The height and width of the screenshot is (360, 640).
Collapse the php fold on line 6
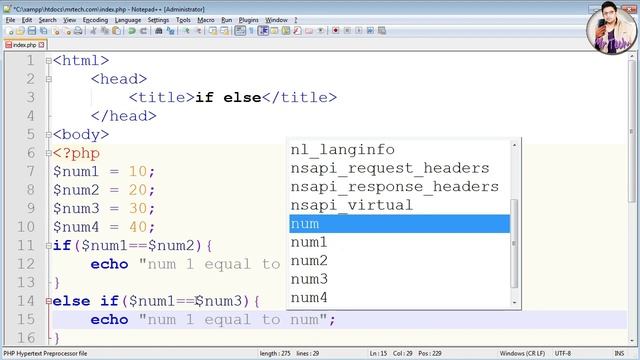point(49,153)
